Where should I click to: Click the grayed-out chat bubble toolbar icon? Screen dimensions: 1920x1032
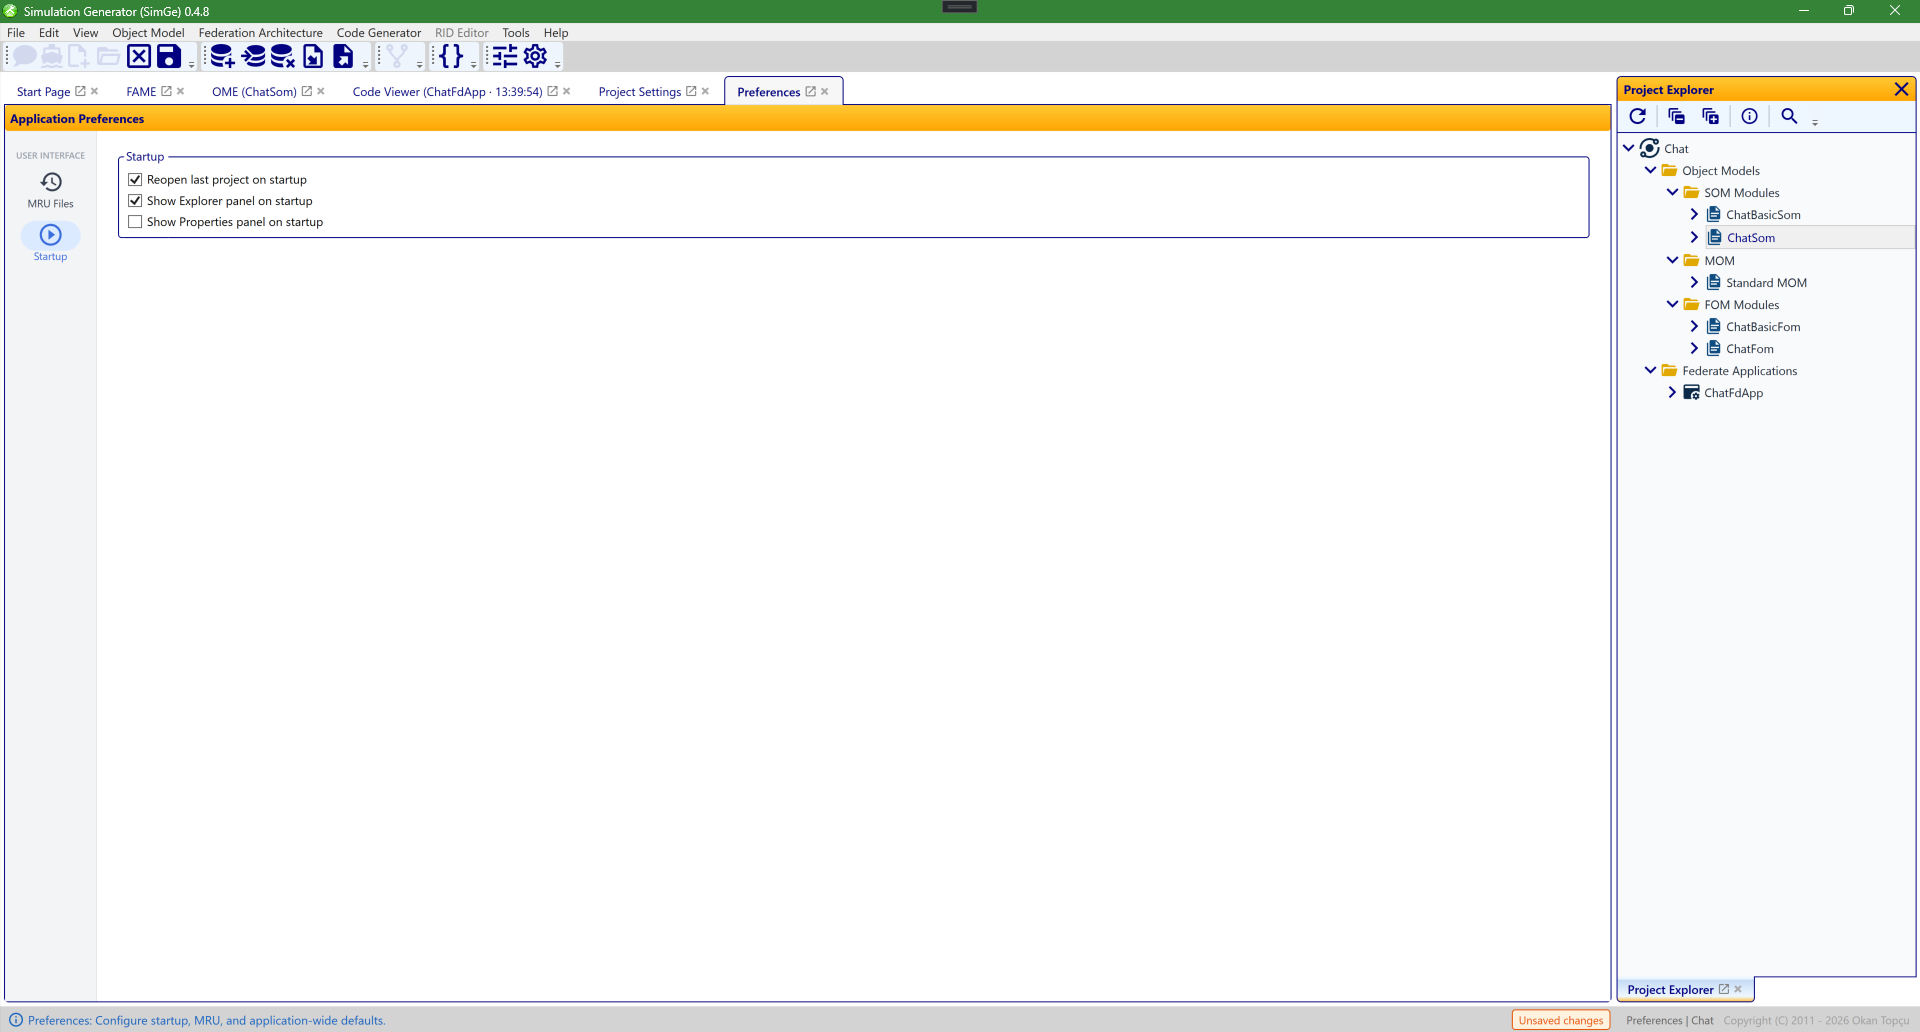pos(24,56)
